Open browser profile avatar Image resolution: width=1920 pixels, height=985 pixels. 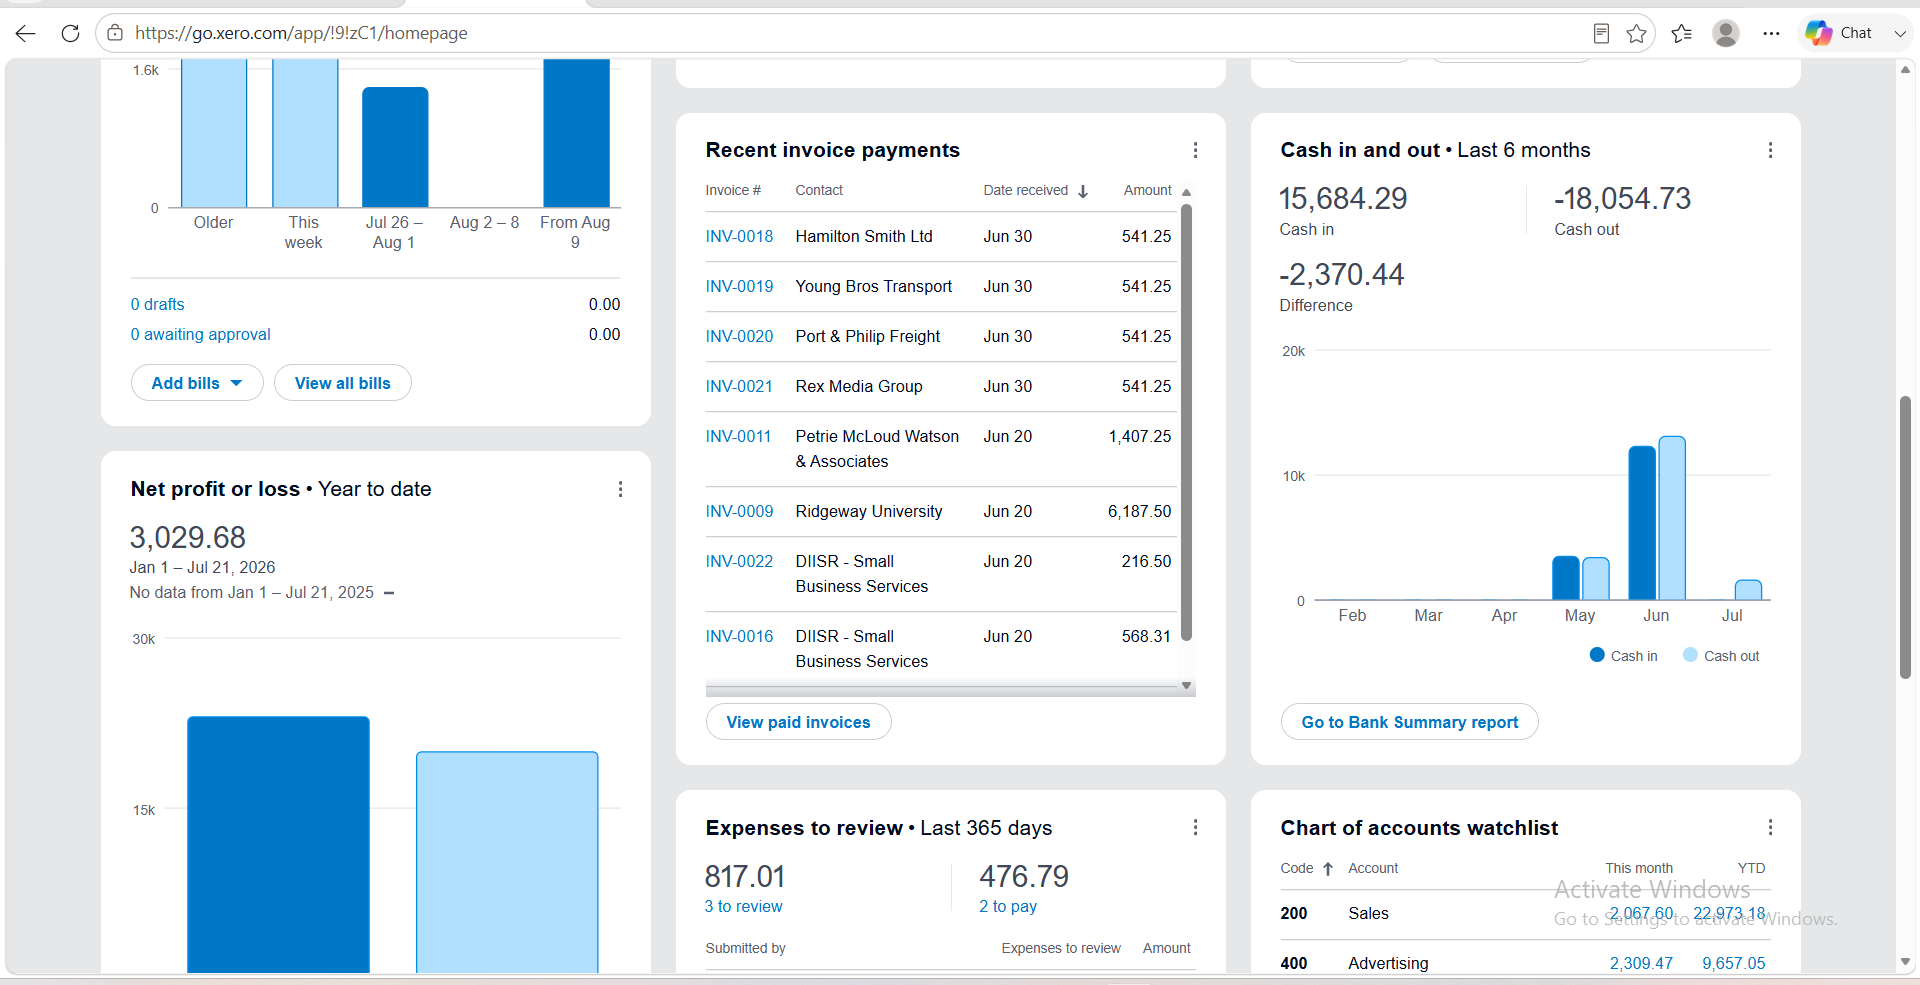[1725, 33]
